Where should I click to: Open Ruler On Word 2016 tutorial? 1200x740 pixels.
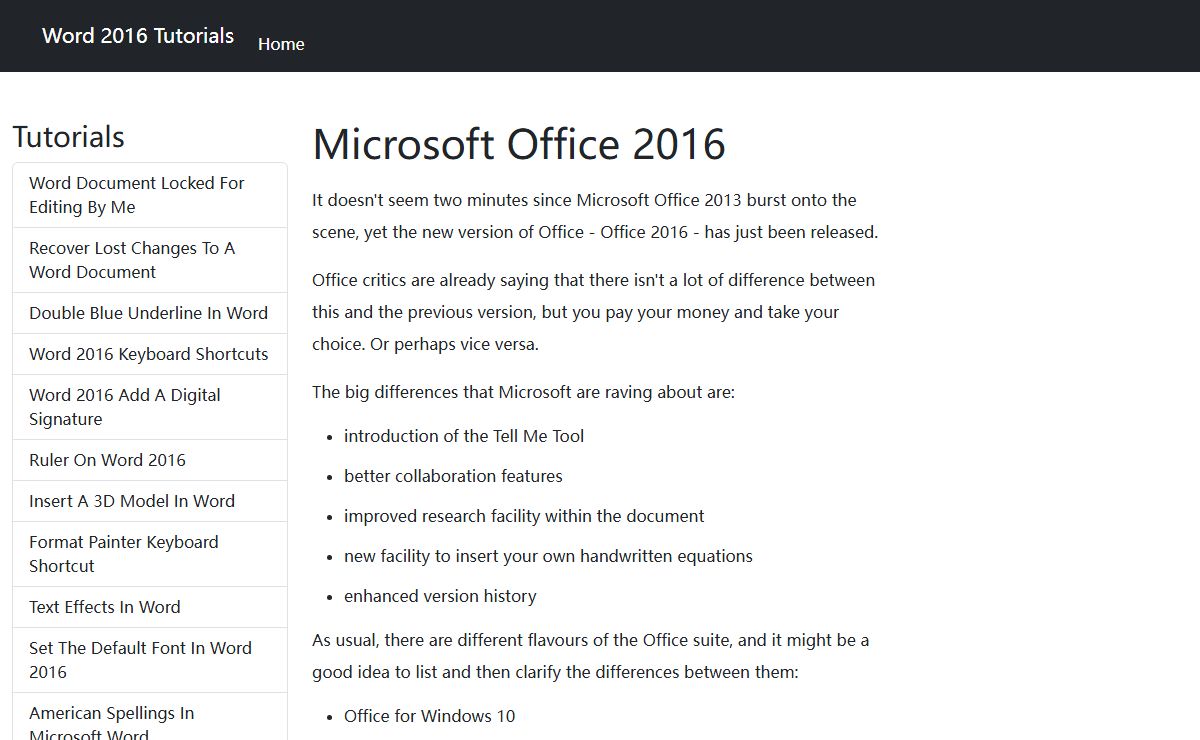[x=107, y=460]
